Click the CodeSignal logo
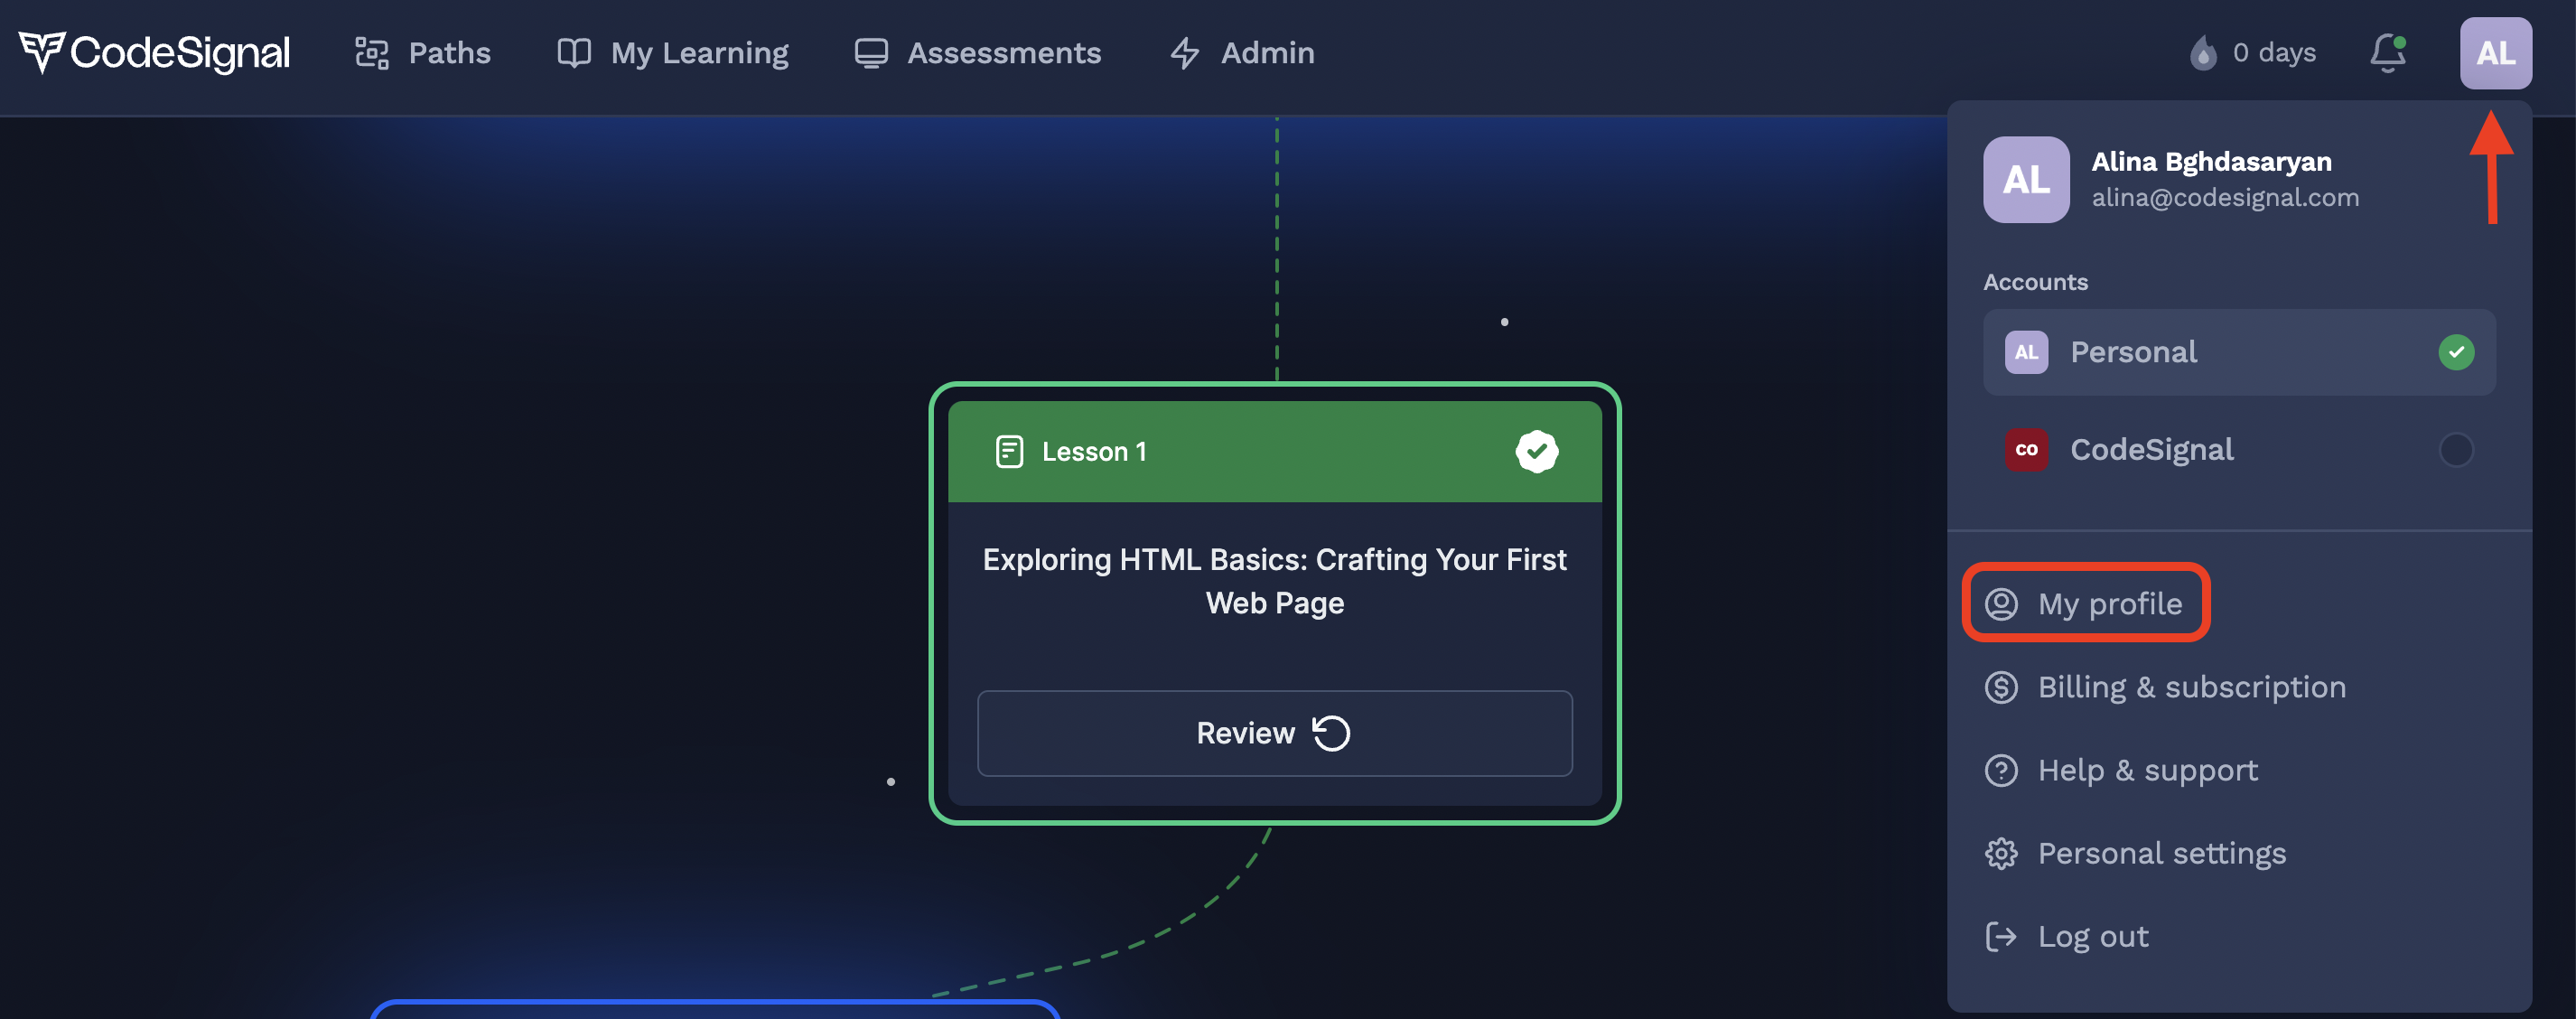 coord(154,52)
